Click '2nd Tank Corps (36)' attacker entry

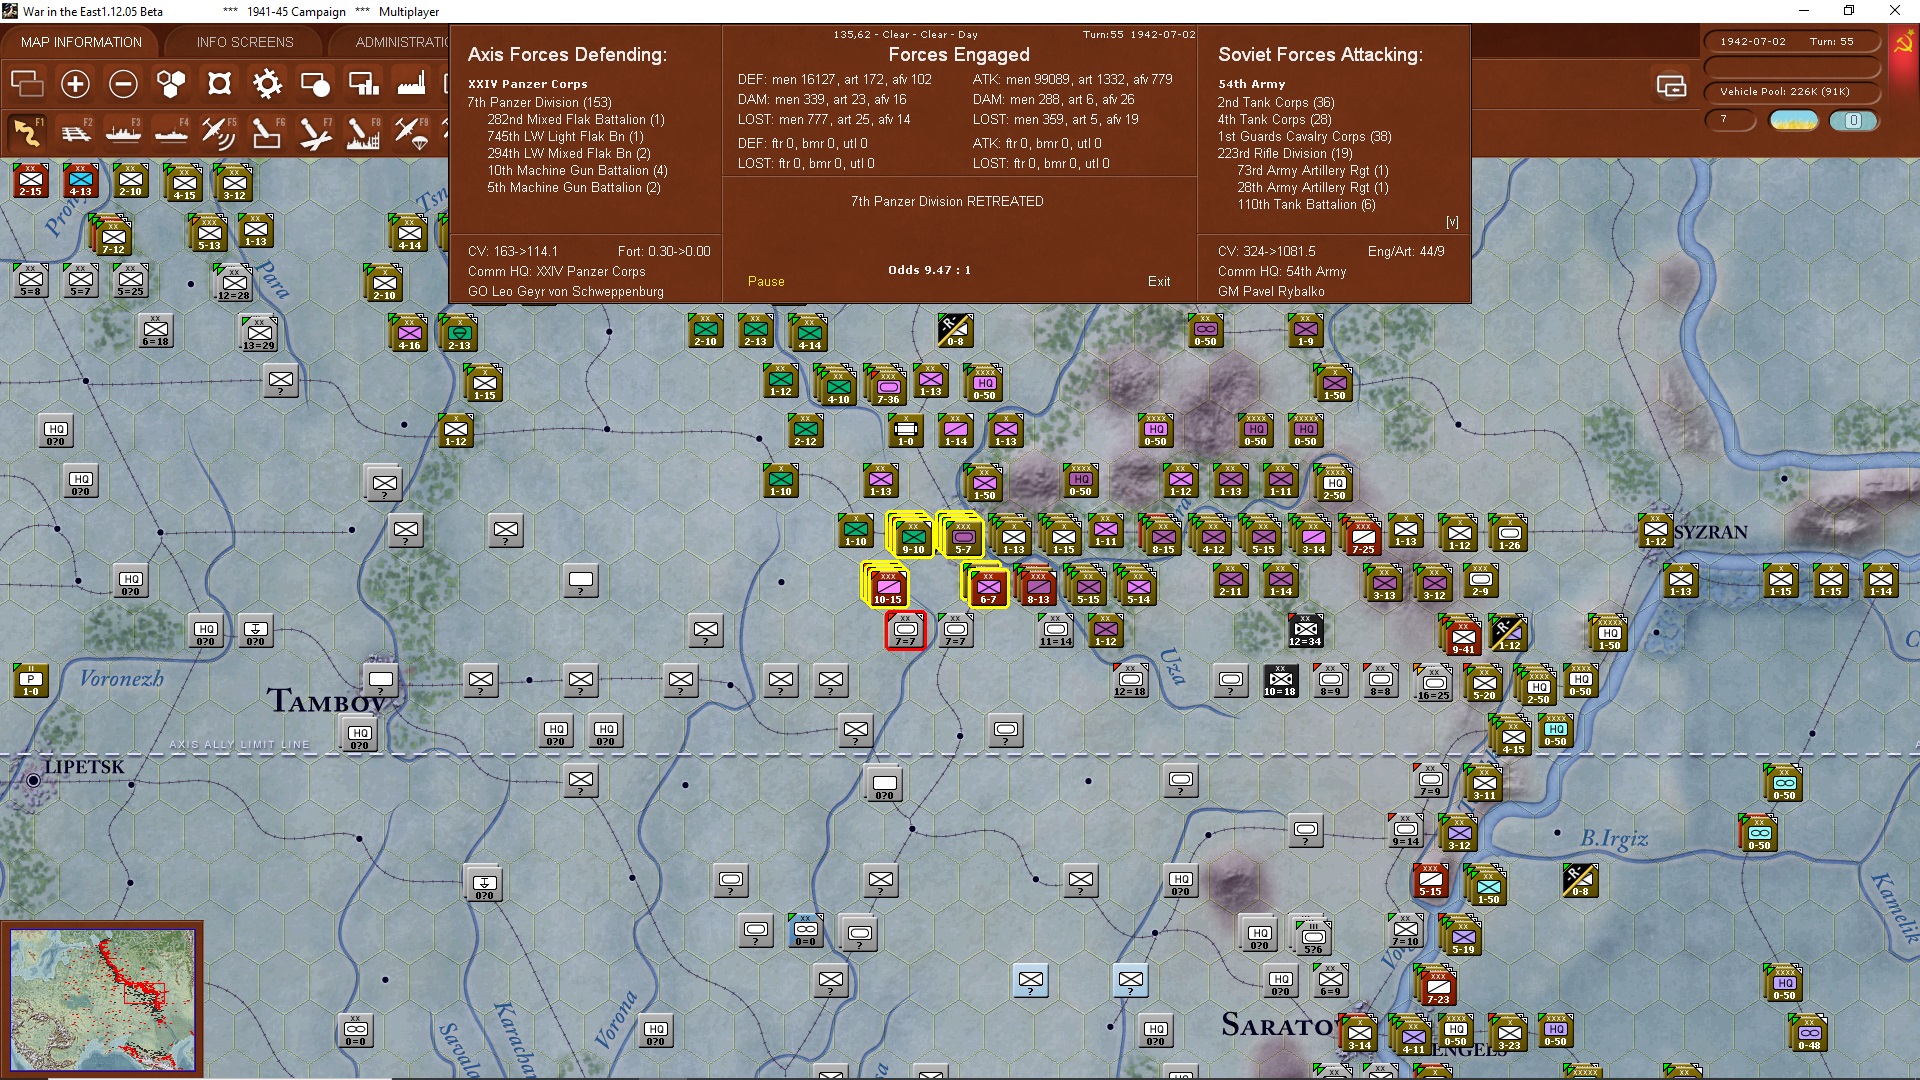(1275, 102)
